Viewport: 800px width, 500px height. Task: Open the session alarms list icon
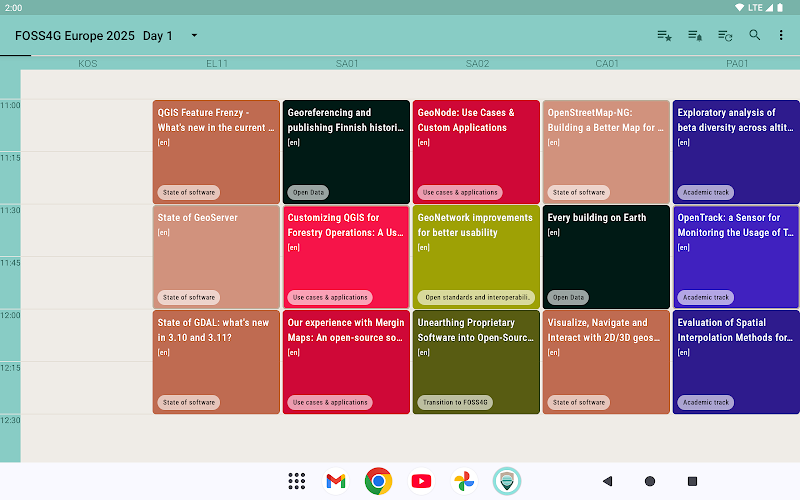(695, 35)
